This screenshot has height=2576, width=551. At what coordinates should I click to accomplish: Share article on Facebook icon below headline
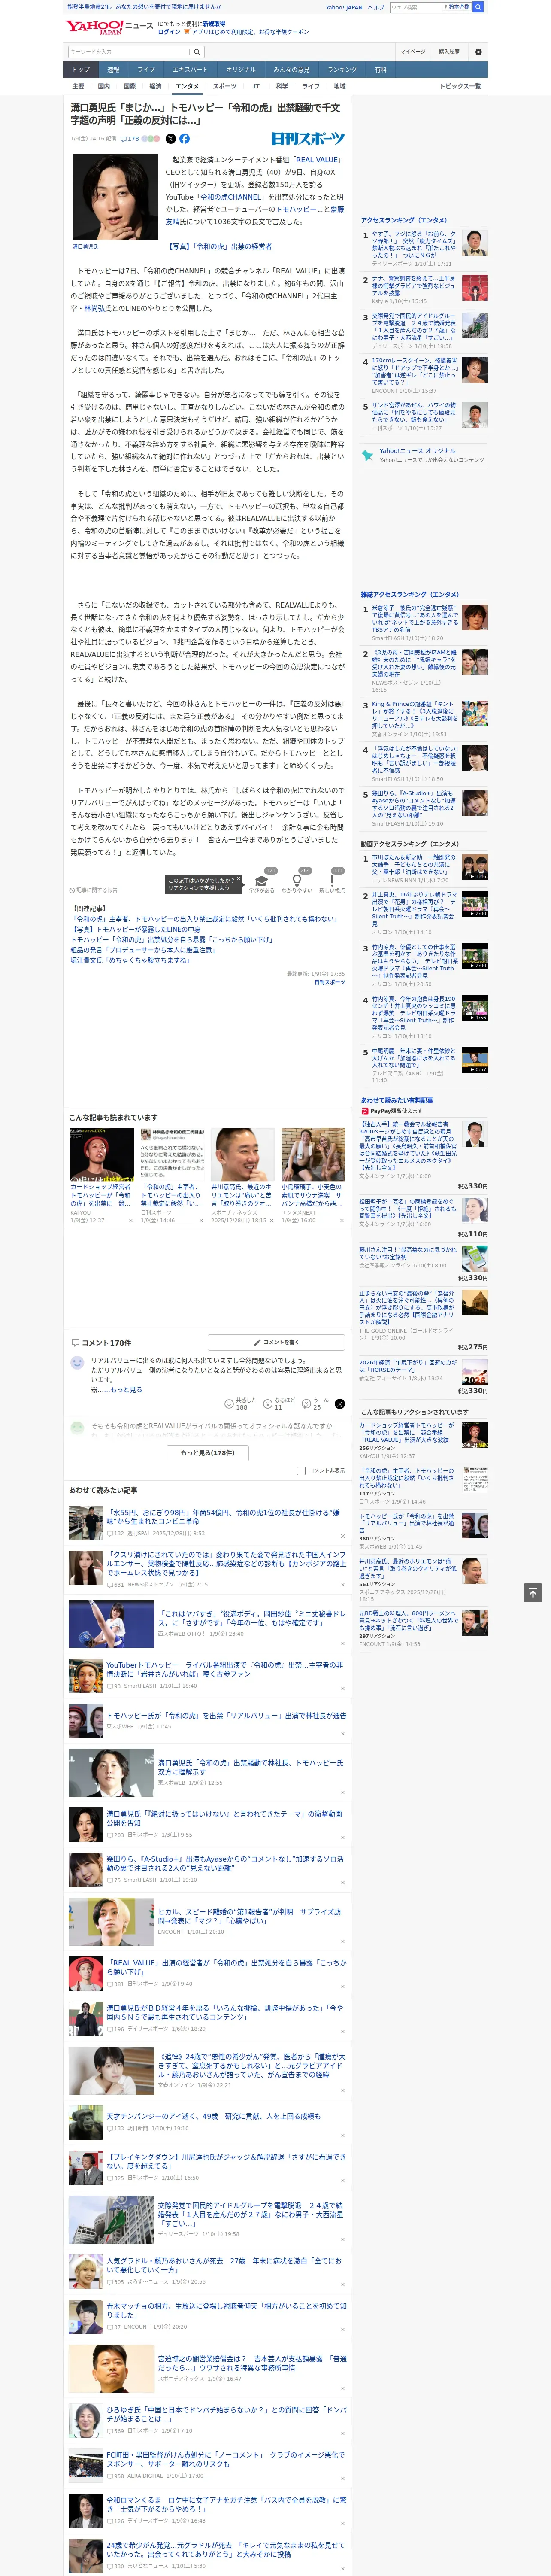coord(184,139)
